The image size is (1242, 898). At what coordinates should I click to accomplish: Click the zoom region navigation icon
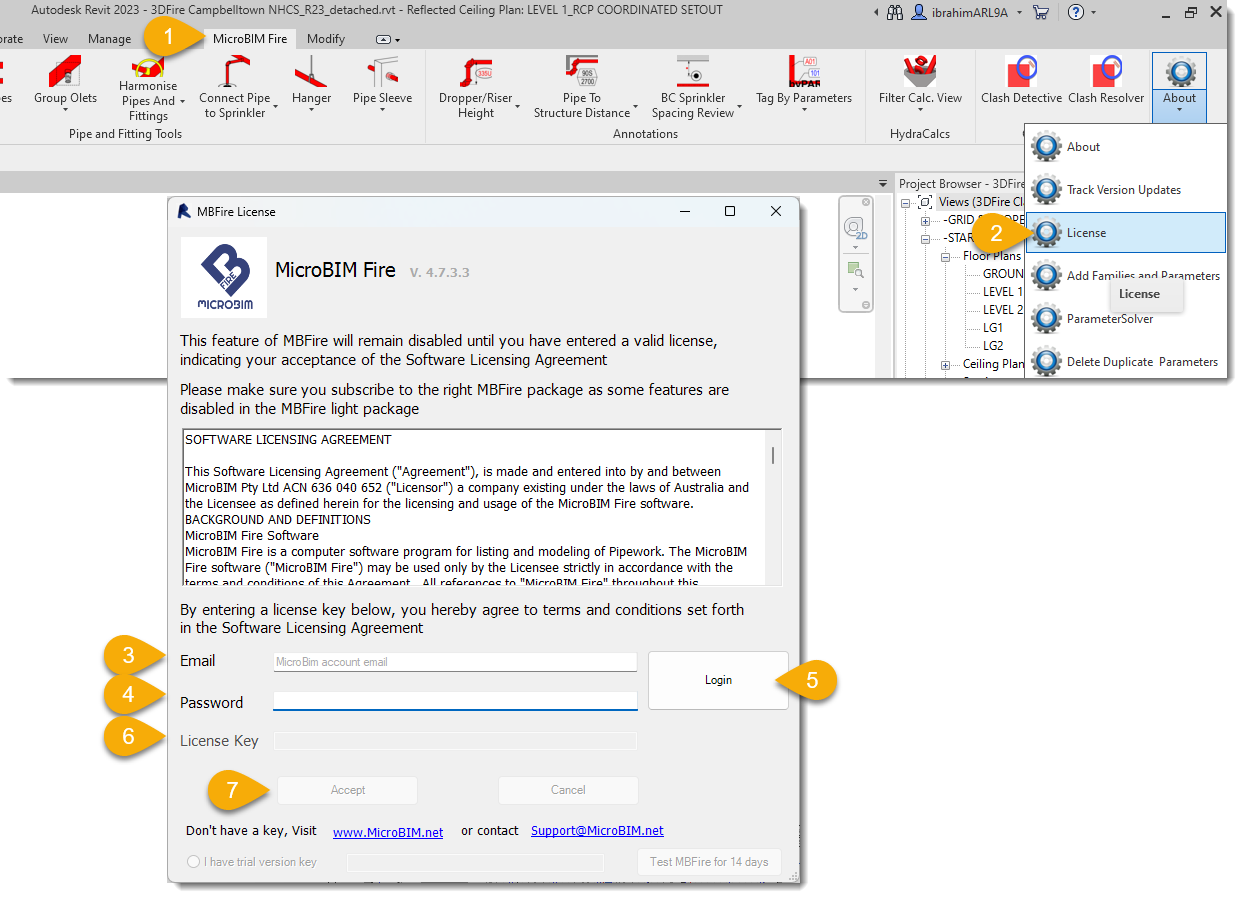point(854,270)
